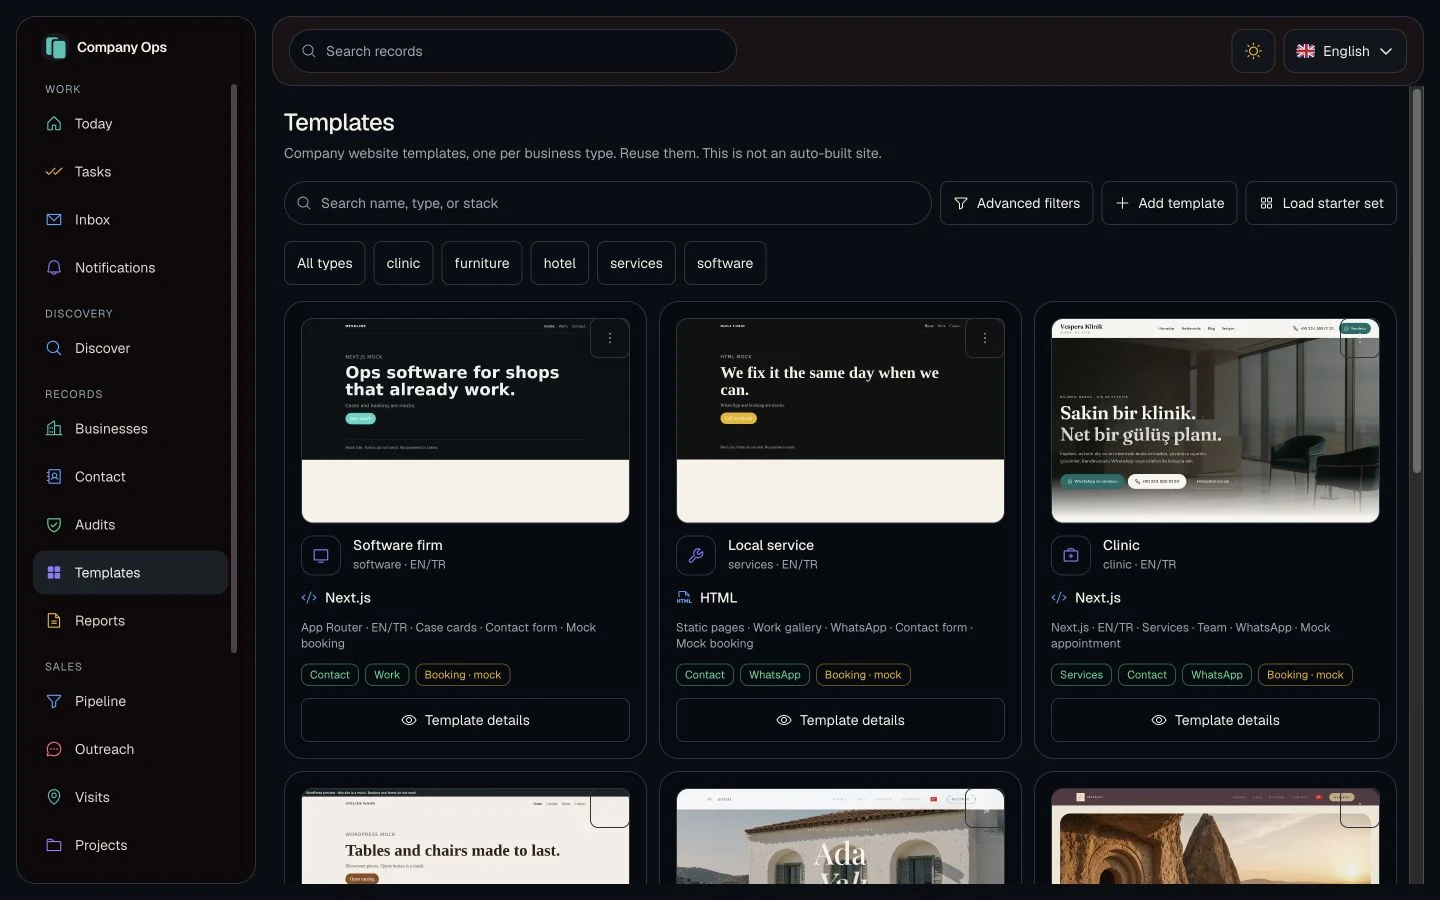Click the Templates grid icon in sidebar
This screenshot has height=900, width=1440.
(54, 572)
